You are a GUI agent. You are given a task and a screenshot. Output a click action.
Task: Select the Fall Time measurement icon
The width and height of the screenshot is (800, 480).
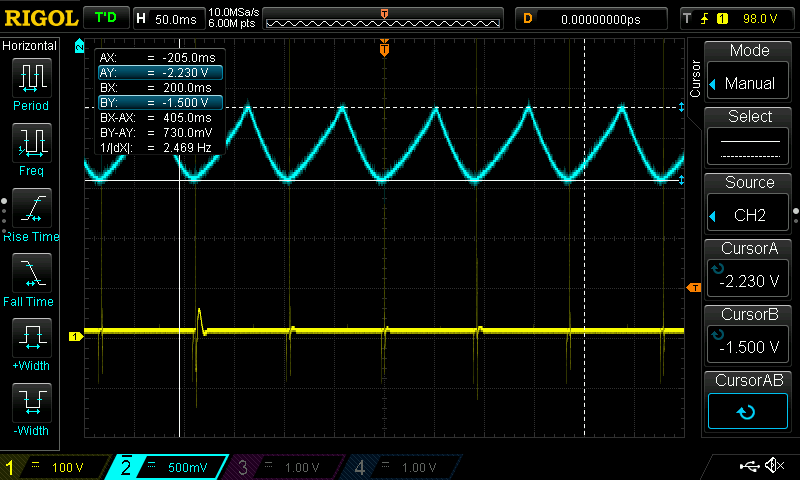tap(32, 273)
